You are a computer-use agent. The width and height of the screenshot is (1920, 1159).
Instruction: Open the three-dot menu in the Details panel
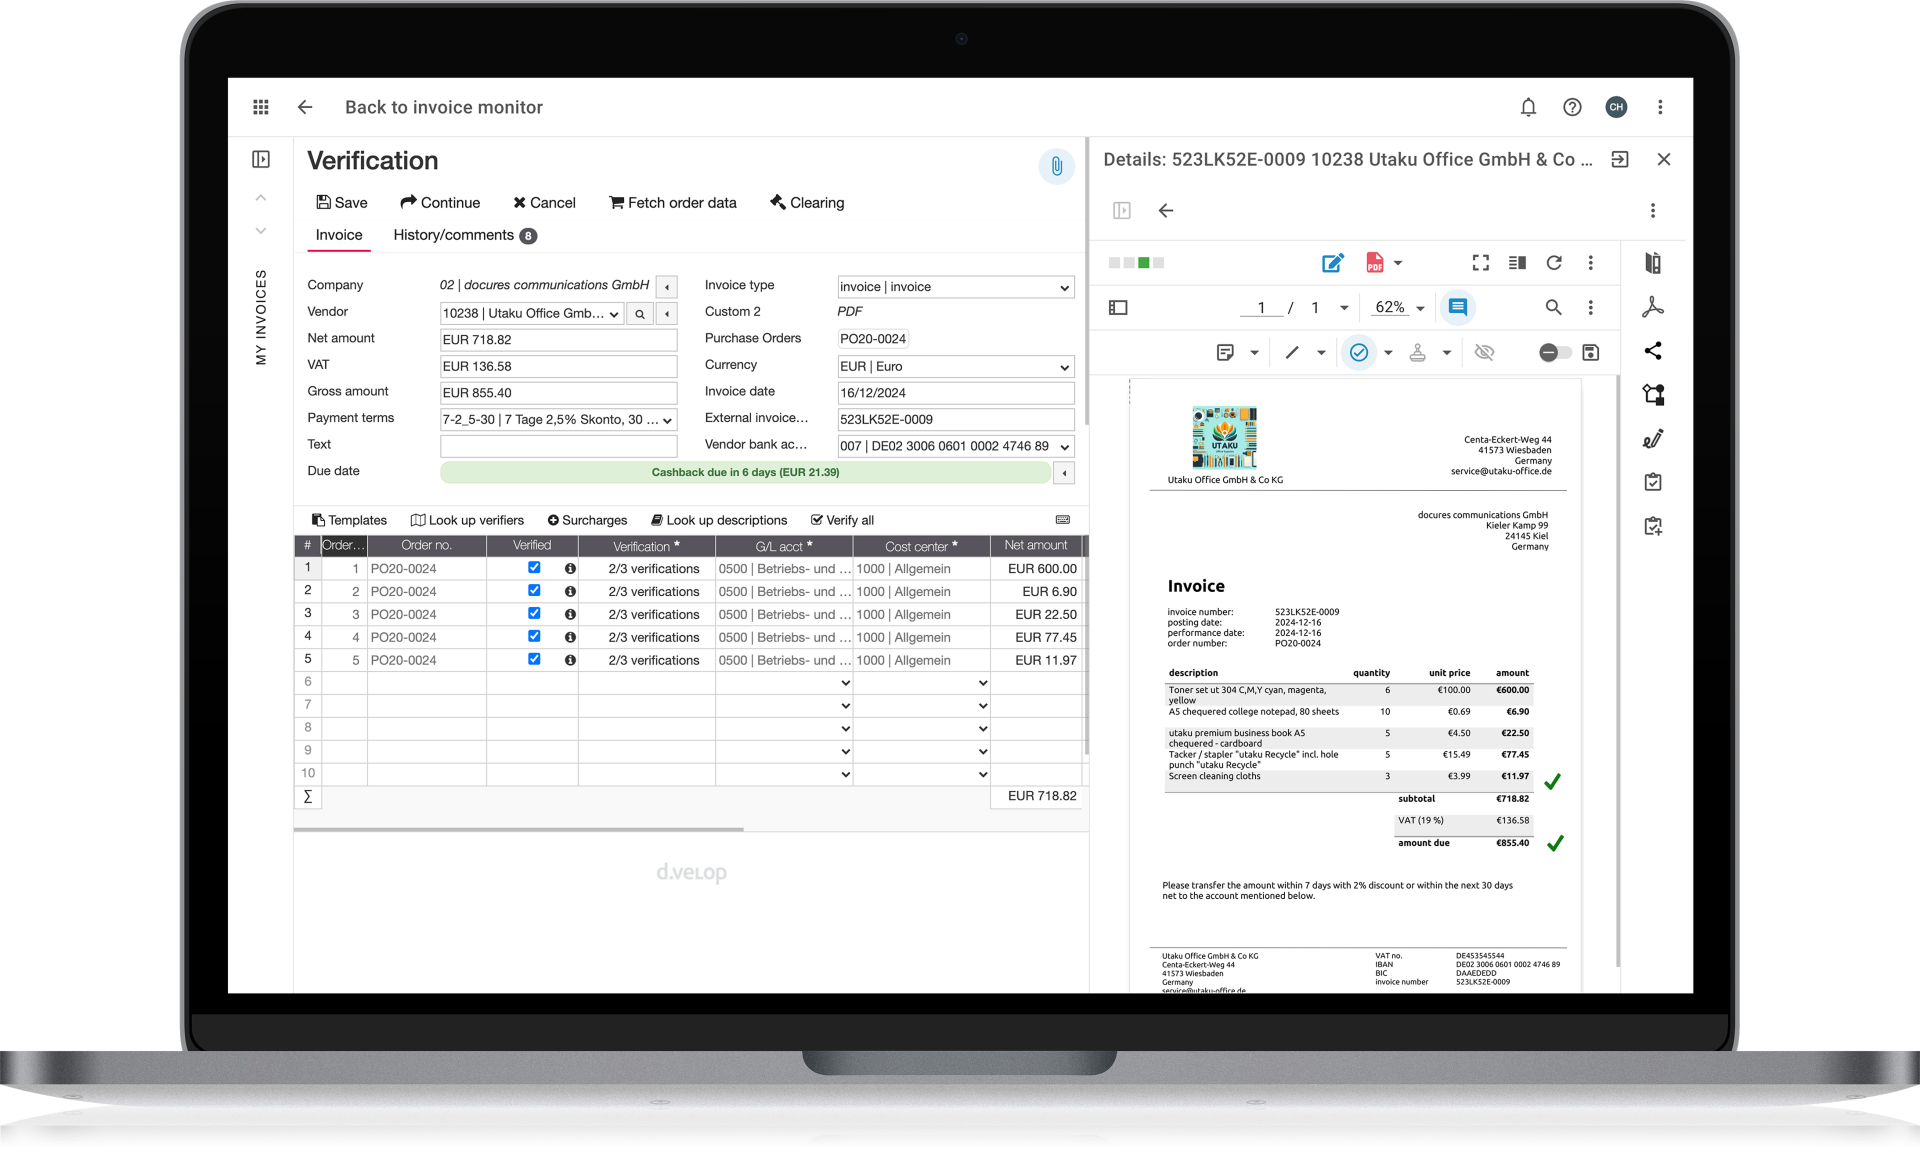pyautogui.click(x=1653, y=211)
